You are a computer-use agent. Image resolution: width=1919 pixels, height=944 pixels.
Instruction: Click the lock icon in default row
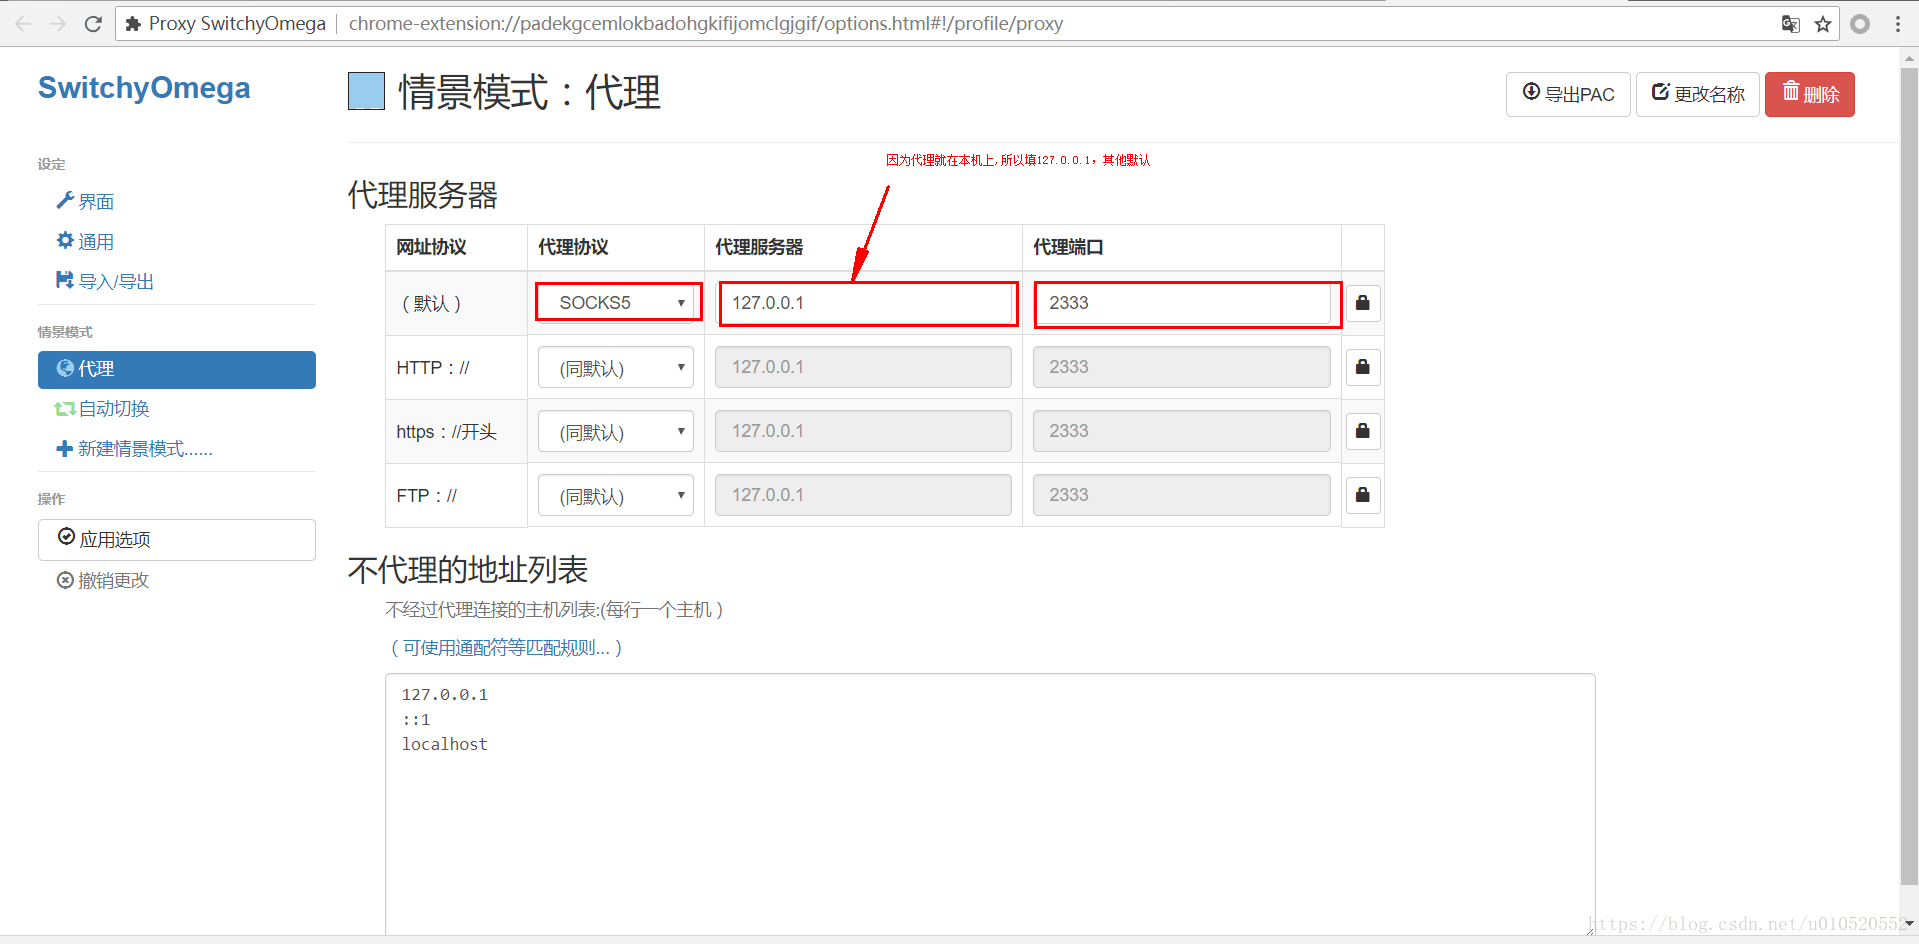pyautogui.click(x=1362, y=303)
